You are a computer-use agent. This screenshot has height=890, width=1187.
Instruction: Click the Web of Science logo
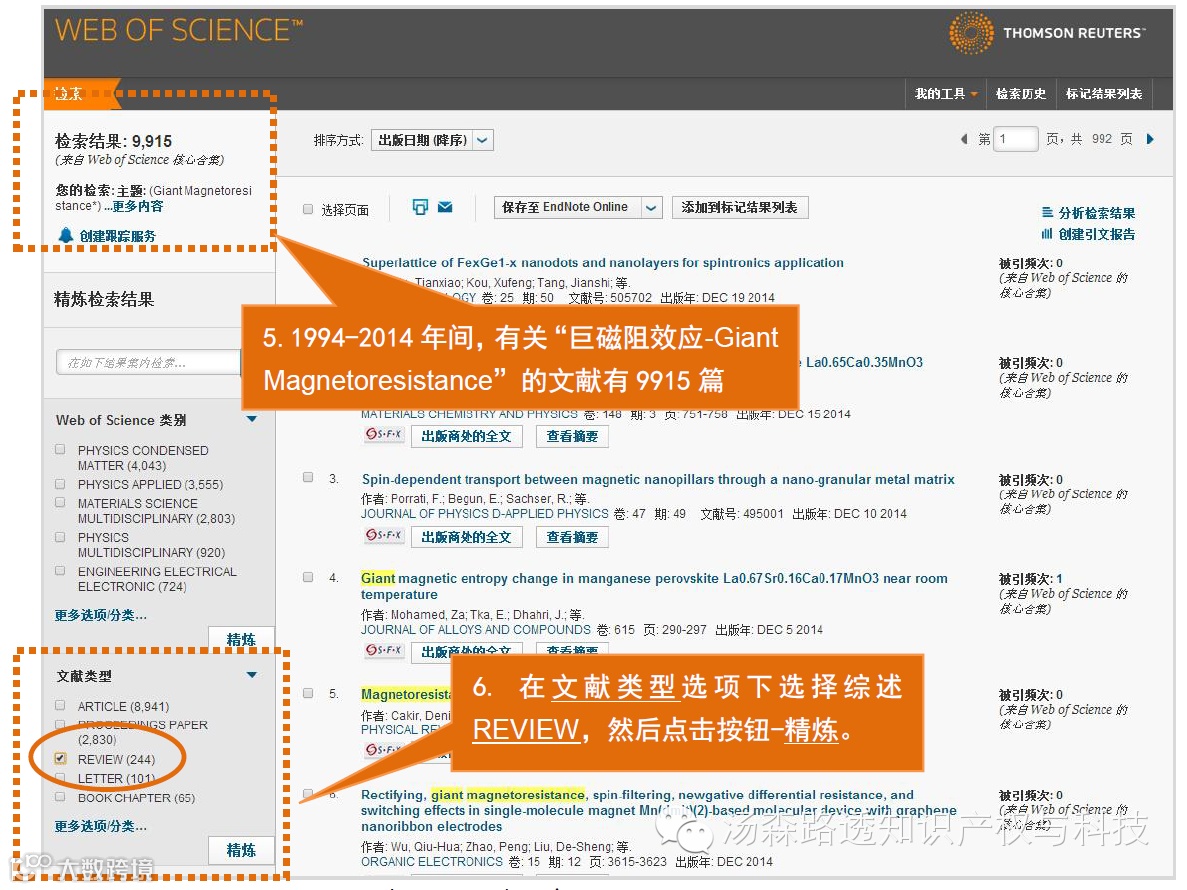[x=179, y=30]
